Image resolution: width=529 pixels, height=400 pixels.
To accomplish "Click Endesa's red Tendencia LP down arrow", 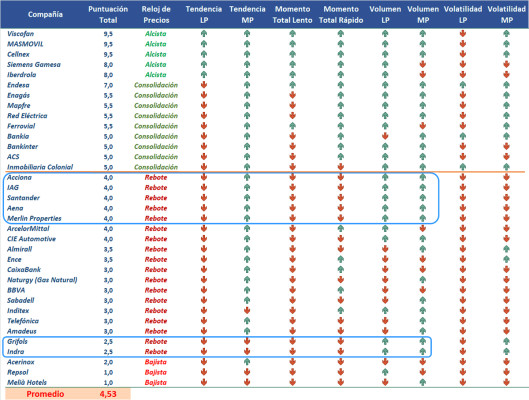I will coord(204,85).
